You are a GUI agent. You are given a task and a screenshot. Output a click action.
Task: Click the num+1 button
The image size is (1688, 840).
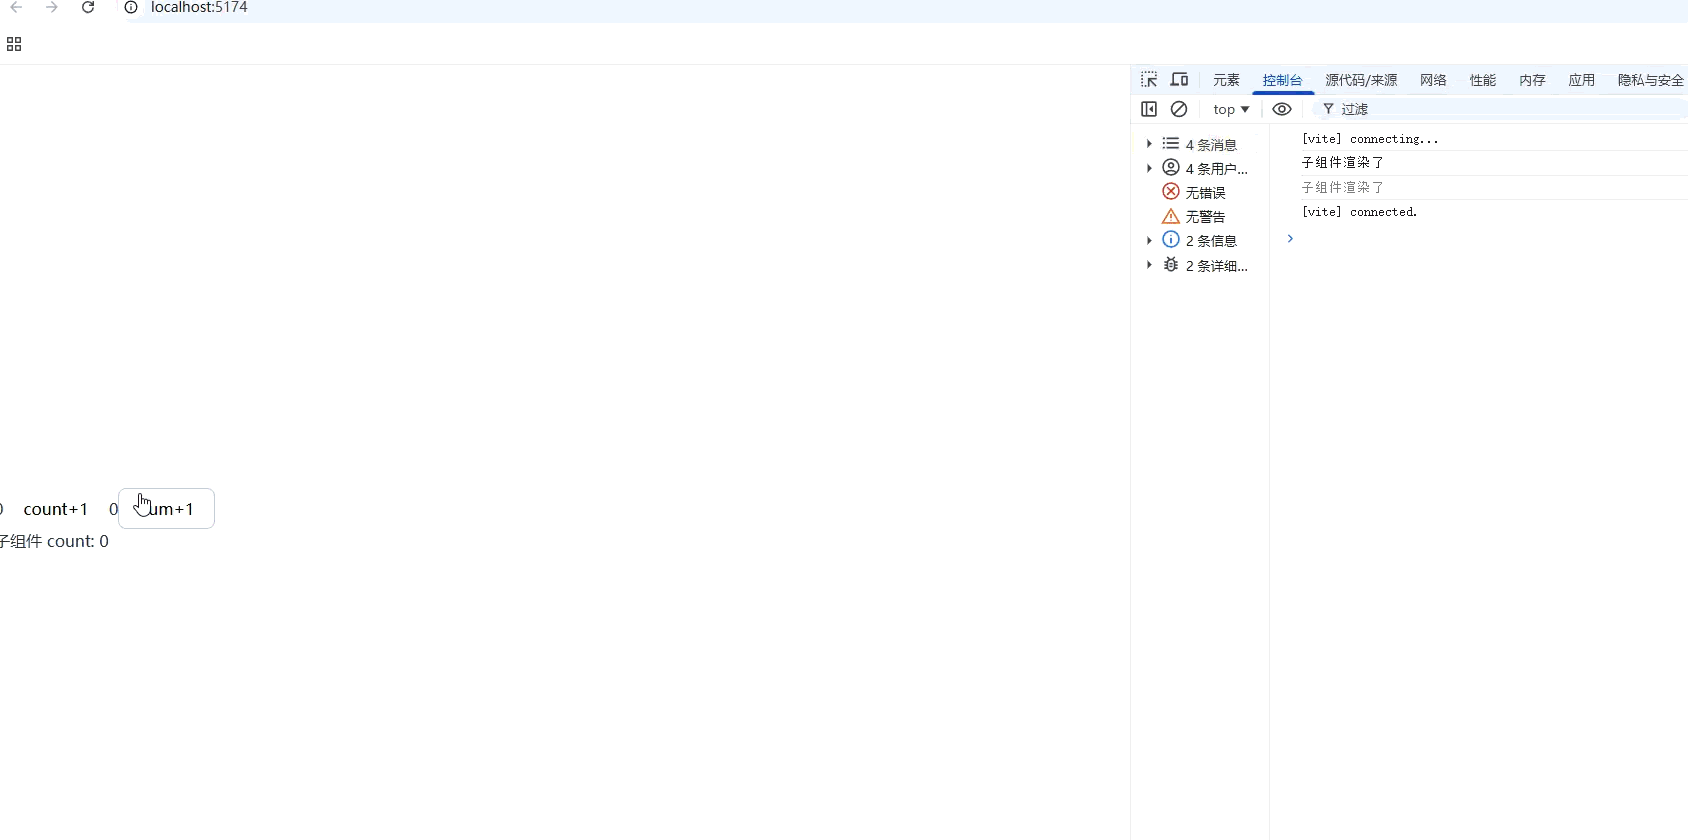[x=166, y=509]
